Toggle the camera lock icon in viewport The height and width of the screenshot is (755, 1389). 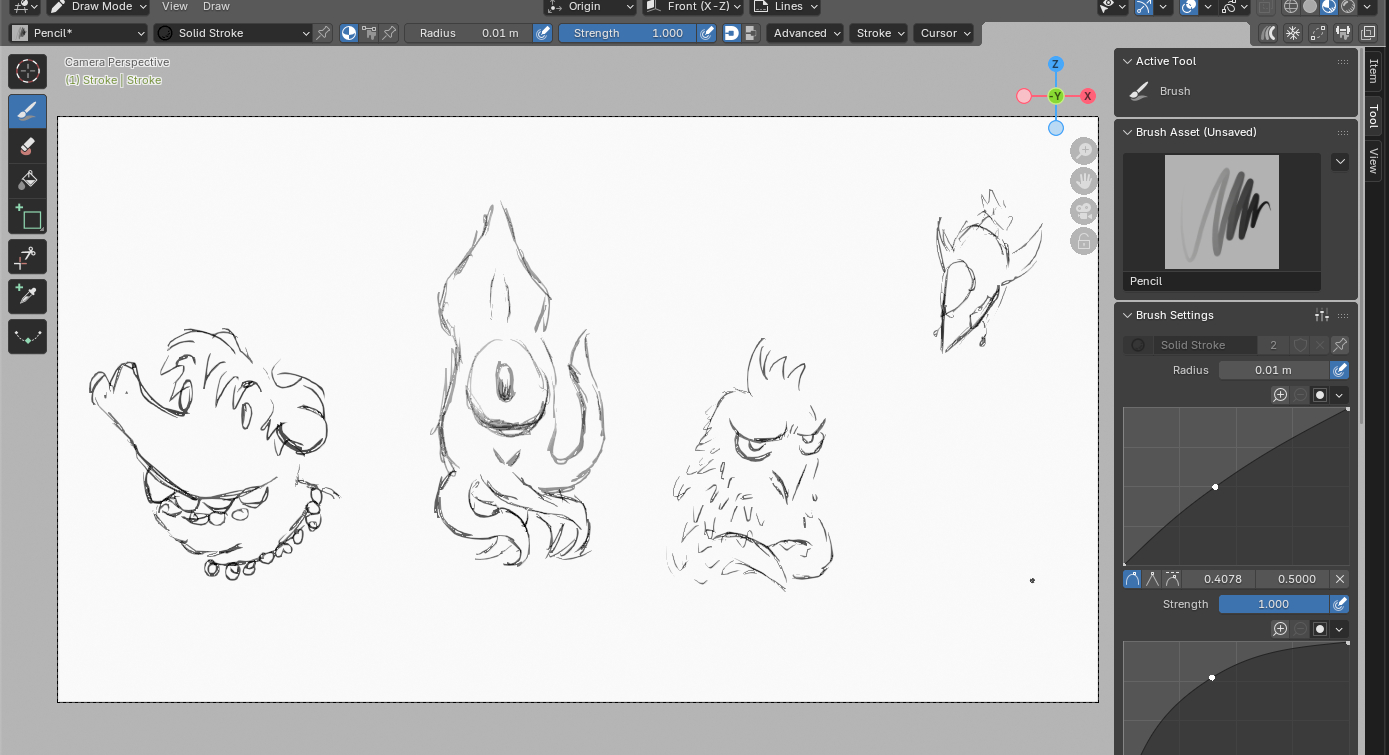(1084, 241)
